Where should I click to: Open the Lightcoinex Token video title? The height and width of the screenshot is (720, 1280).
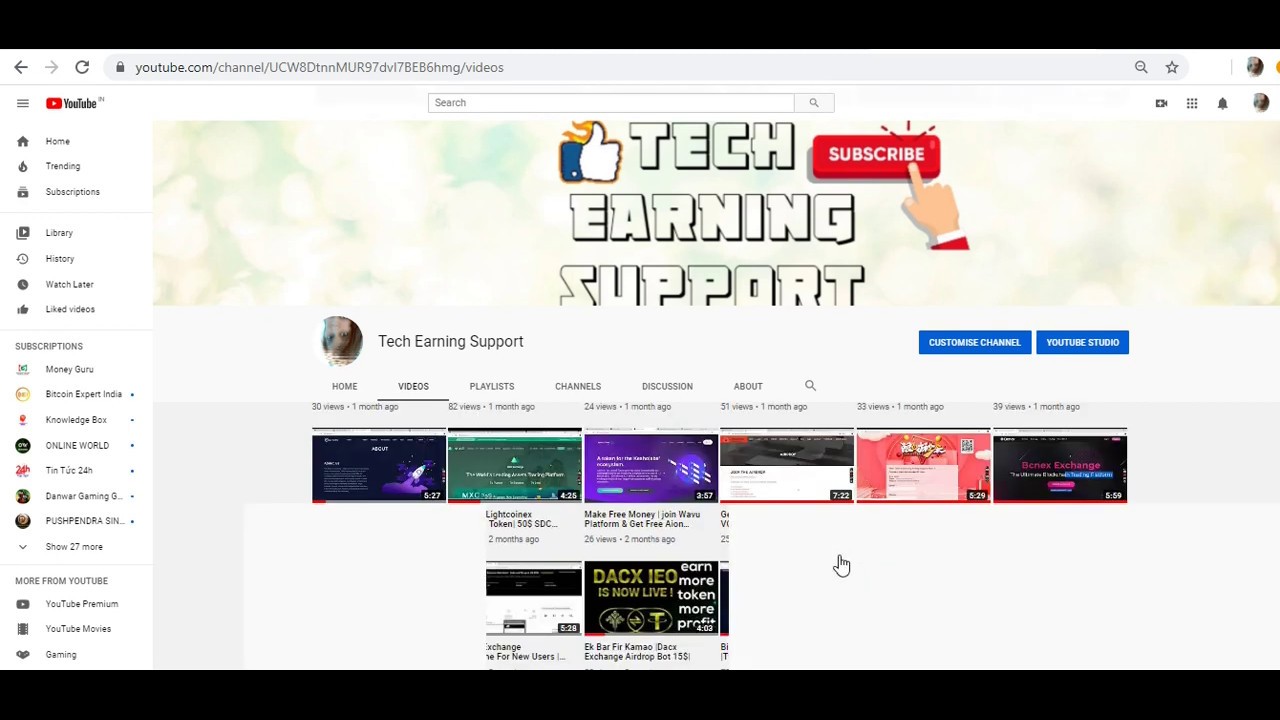tap(523, 519)
